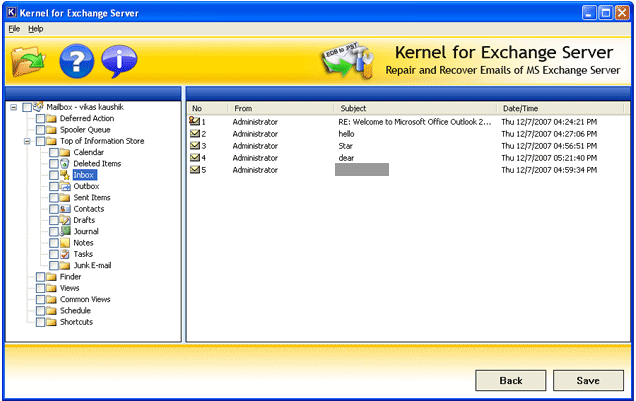
Task: Click the envelope icon of email 4
Action: 195,157
